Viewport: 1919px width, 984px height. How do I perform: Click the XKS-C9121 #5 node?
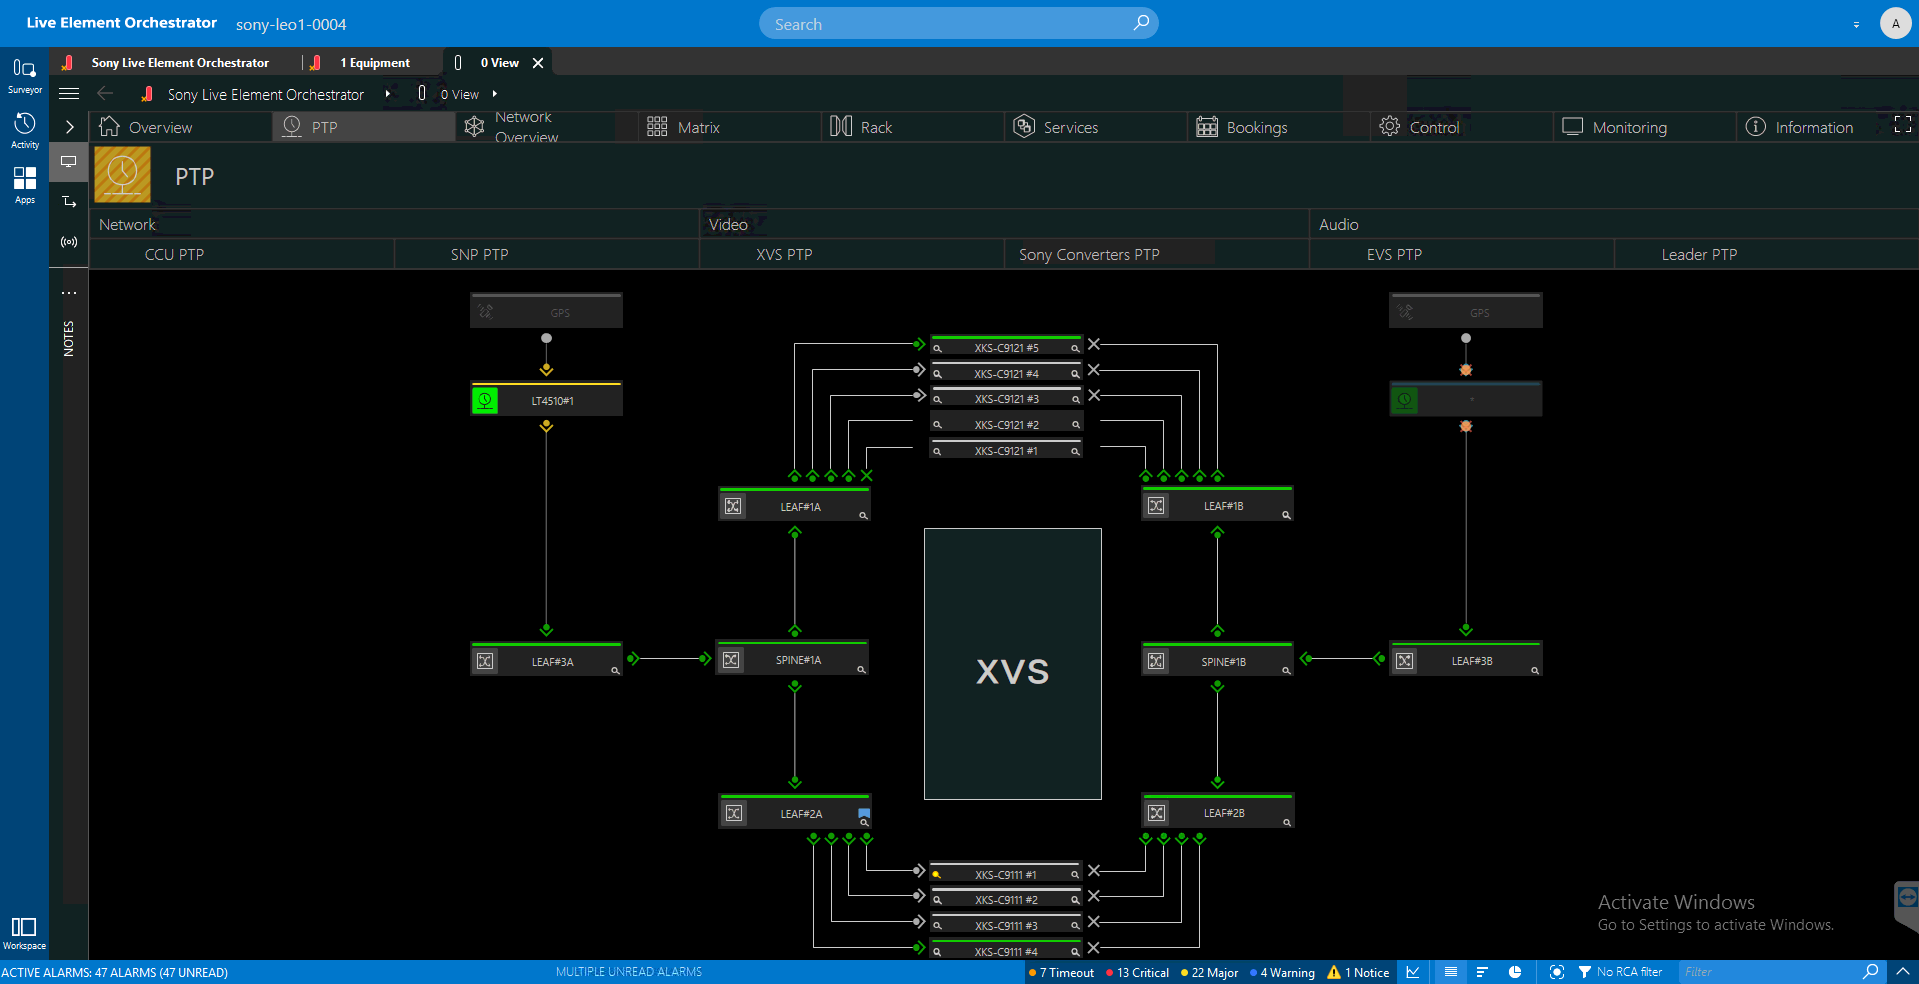(1006, 346)
